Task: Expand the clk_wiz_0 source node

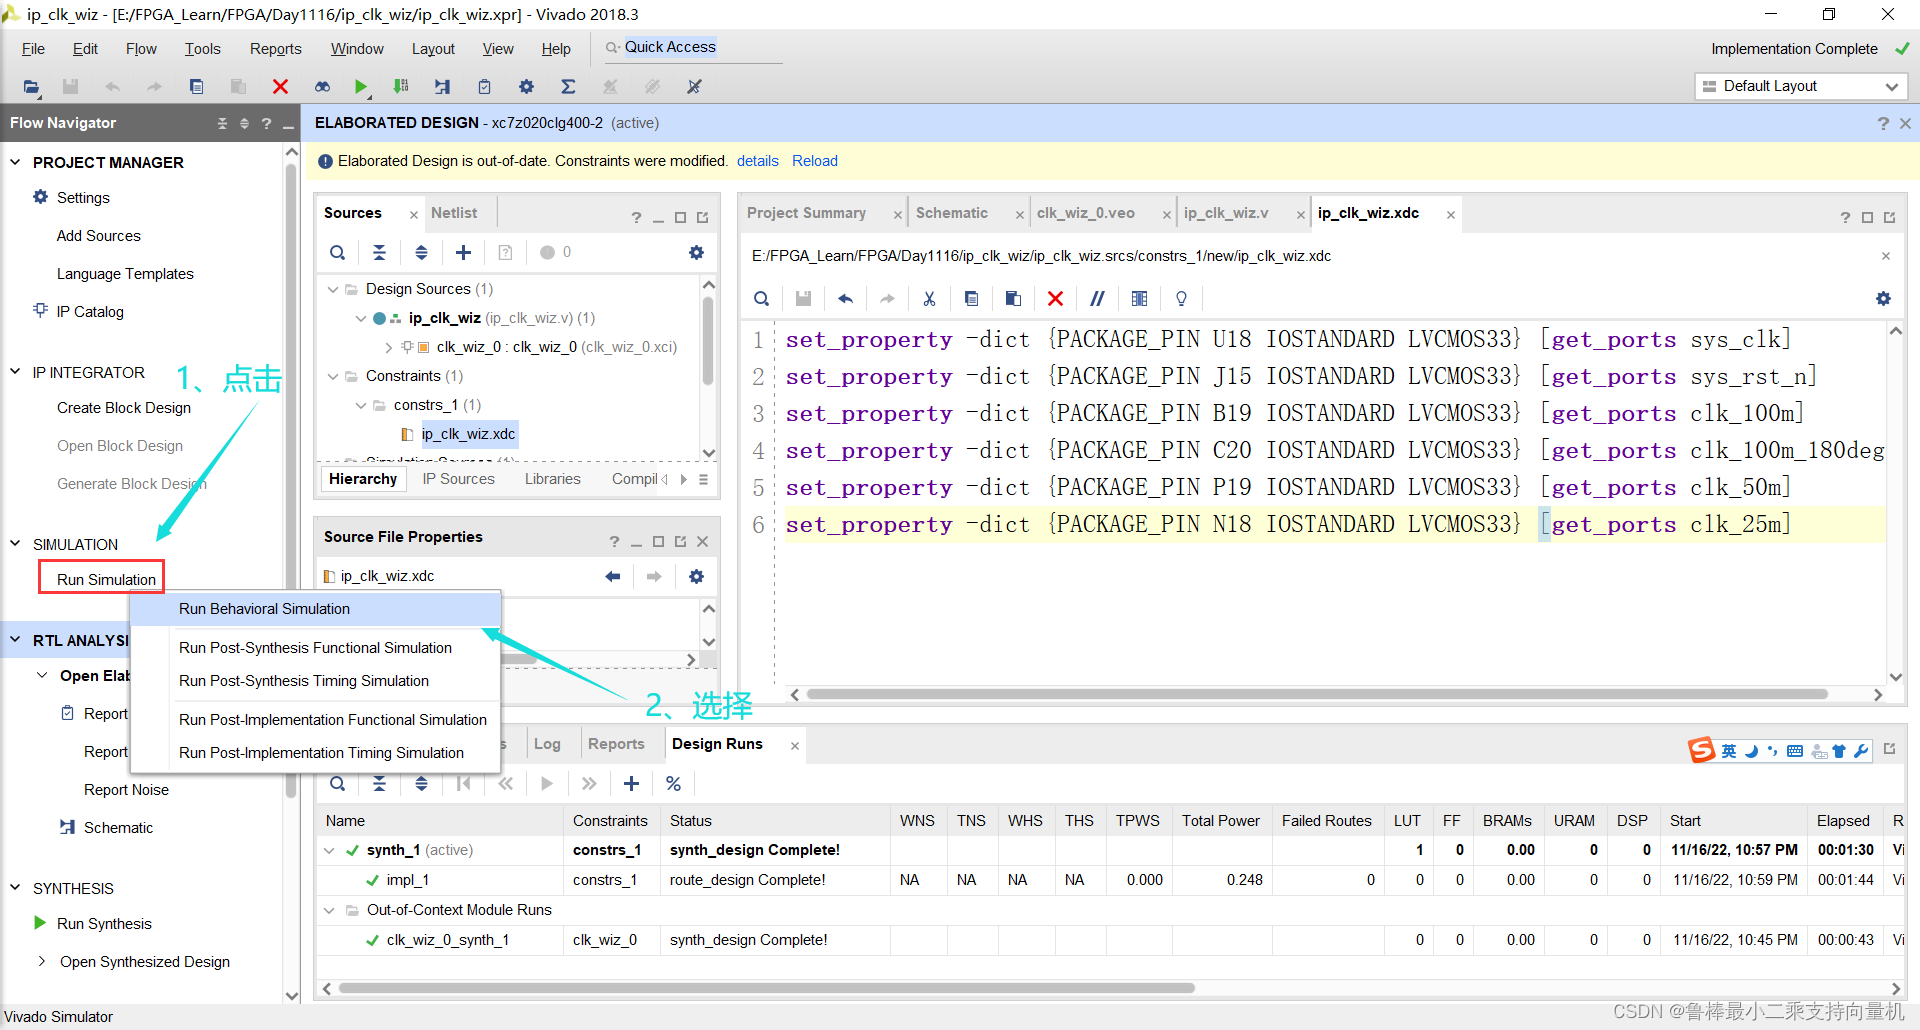Action: pos(388,347)
